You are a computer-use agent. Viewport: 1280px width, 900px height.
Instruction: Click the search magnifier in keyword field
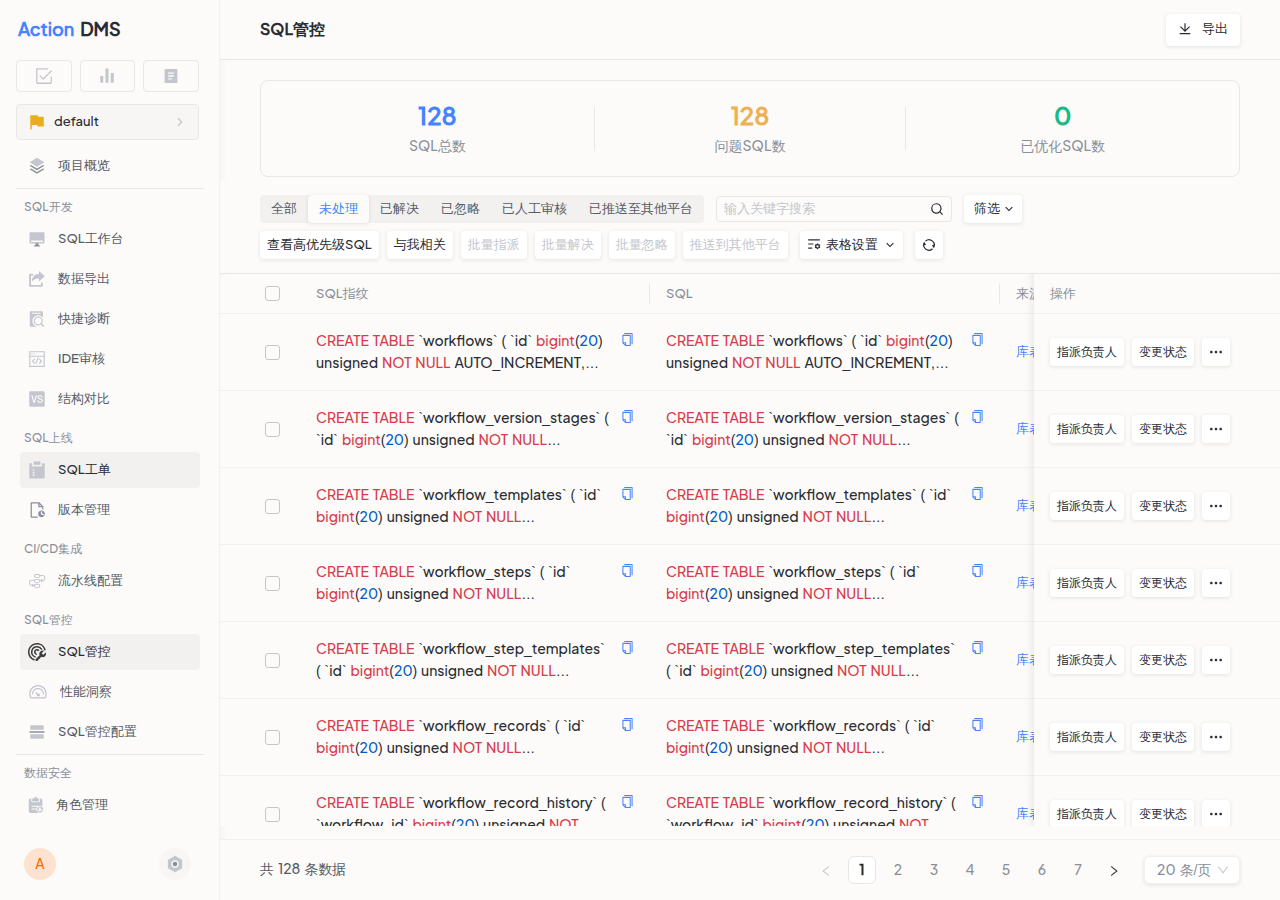pos(936,209)
